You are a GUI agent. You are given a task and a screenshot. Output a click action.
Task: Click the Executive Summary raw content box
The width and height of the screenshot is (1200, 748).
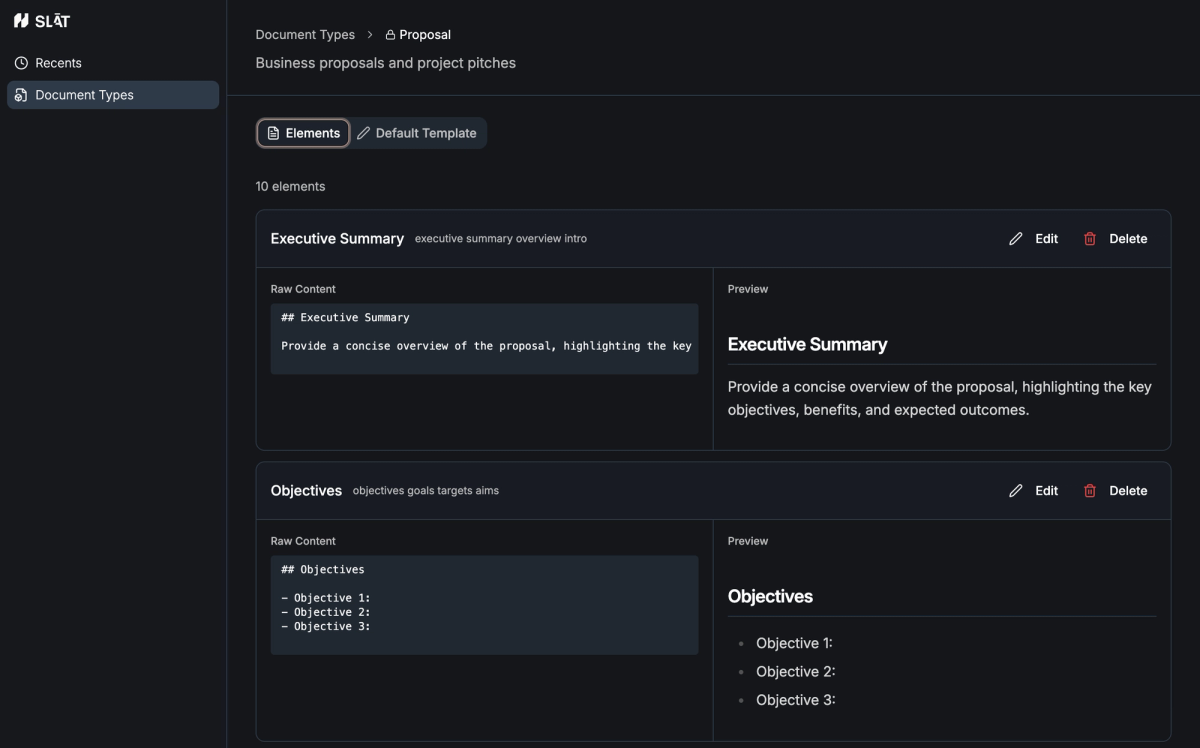(x=484, y=339)
